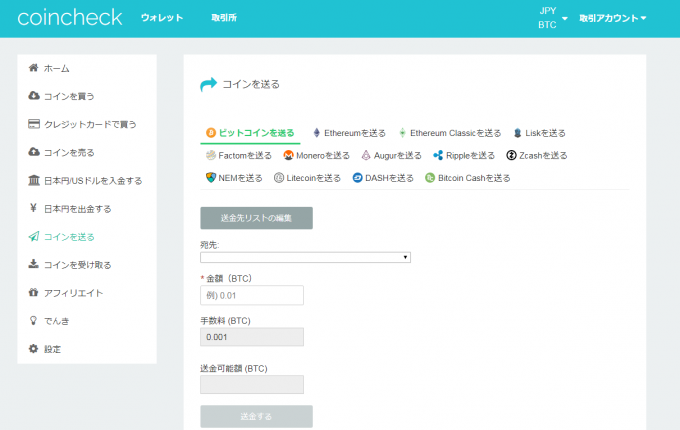This screenshot has width=680, height=430.
Task: Switch to Bitcoin Cashを送る tab
Action: [x=468, y=178]
